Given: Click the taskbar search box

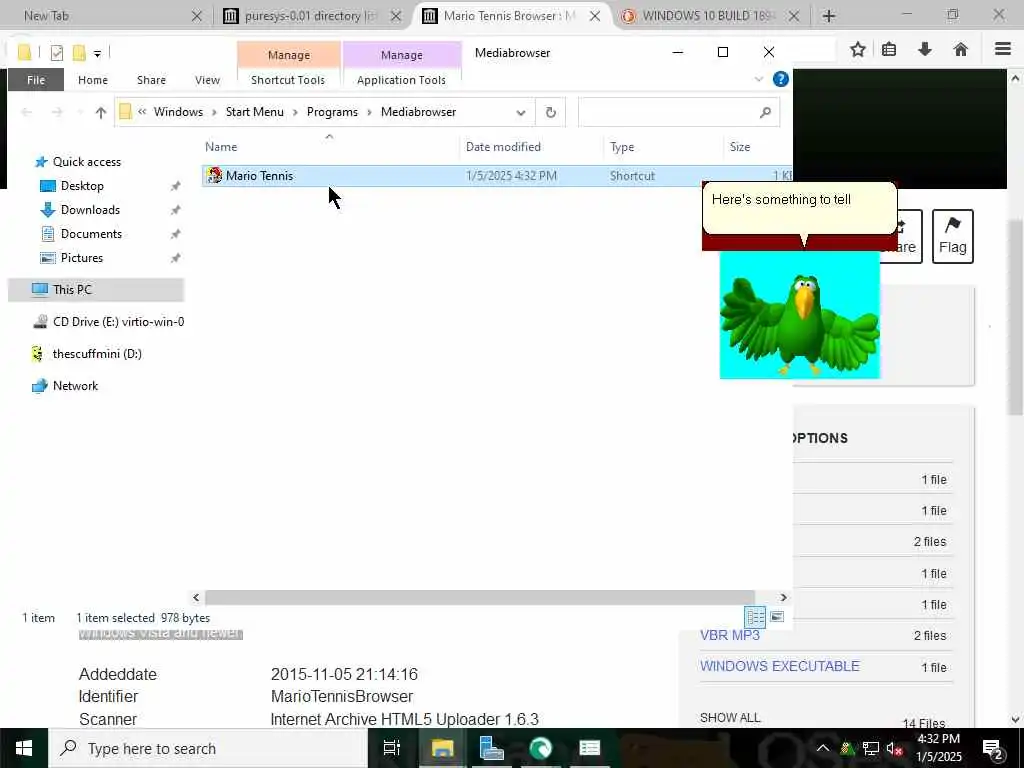Looking at the screenshot, I should [208, 748].
